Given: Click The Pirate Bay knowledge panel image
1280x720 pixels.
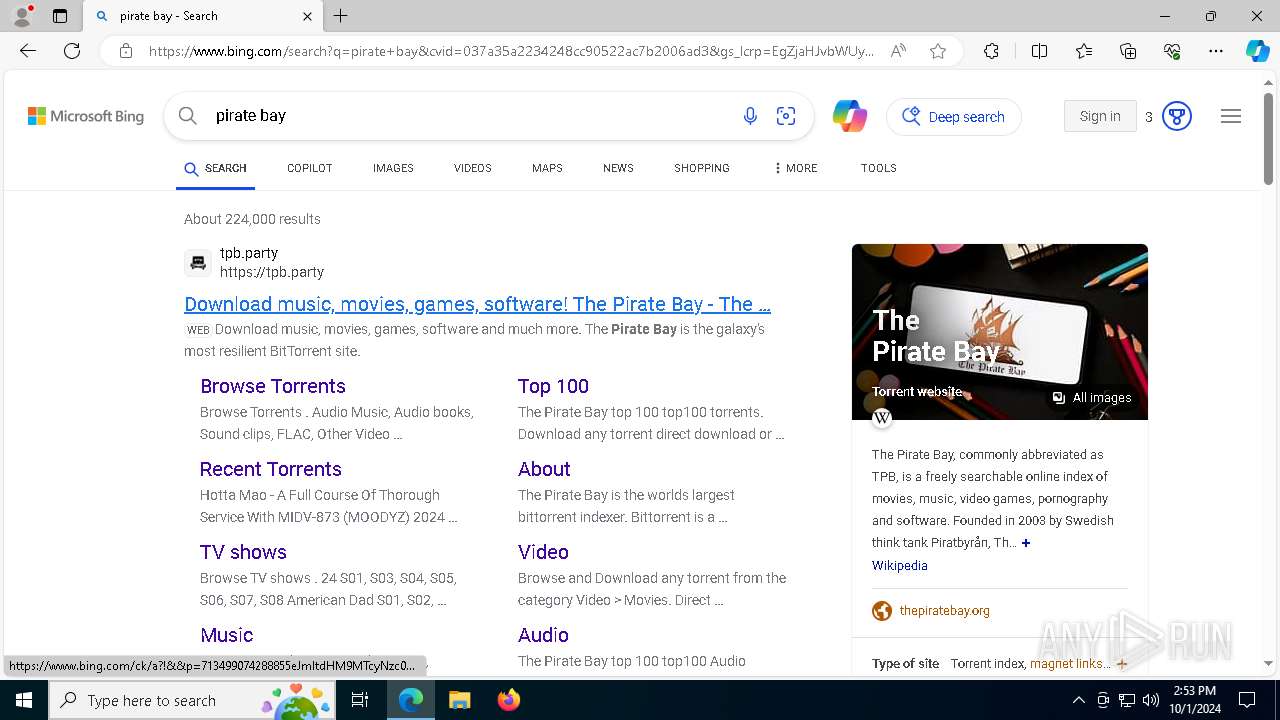Looking at the screenshot, I should point(1000,332).
